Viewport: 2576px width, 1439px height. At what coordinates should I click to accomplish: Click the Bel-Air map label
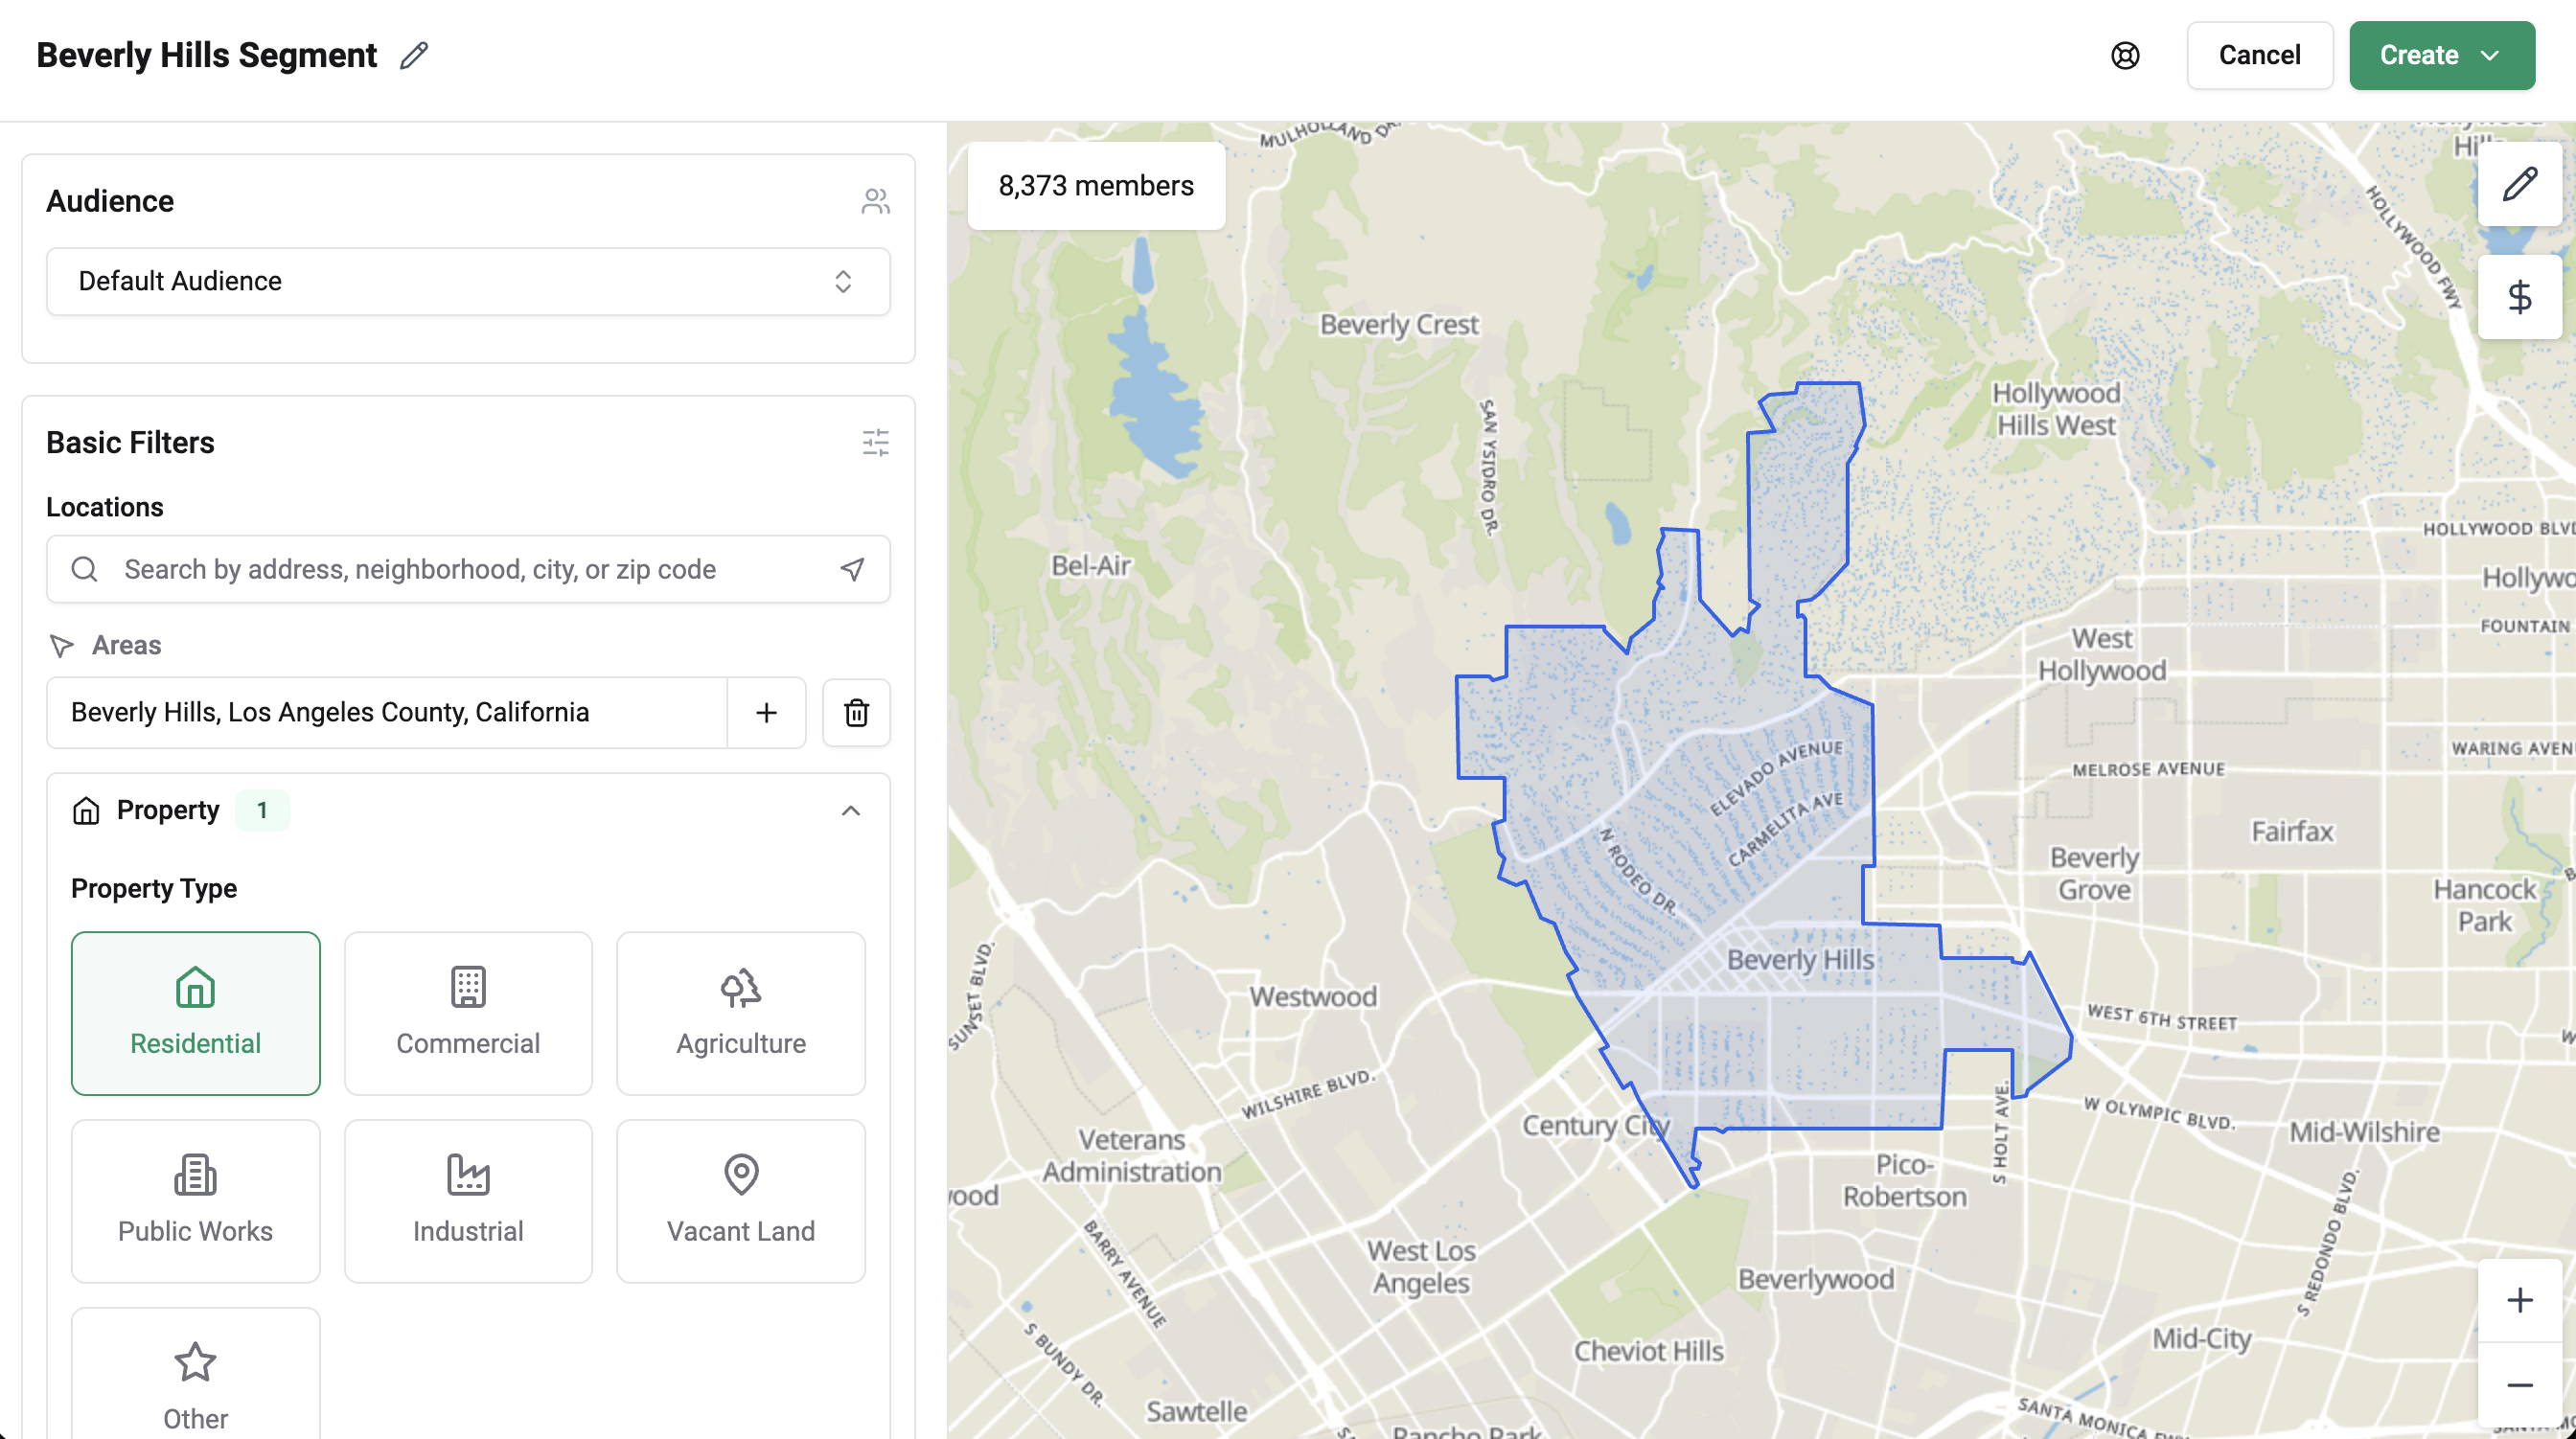1091,565
